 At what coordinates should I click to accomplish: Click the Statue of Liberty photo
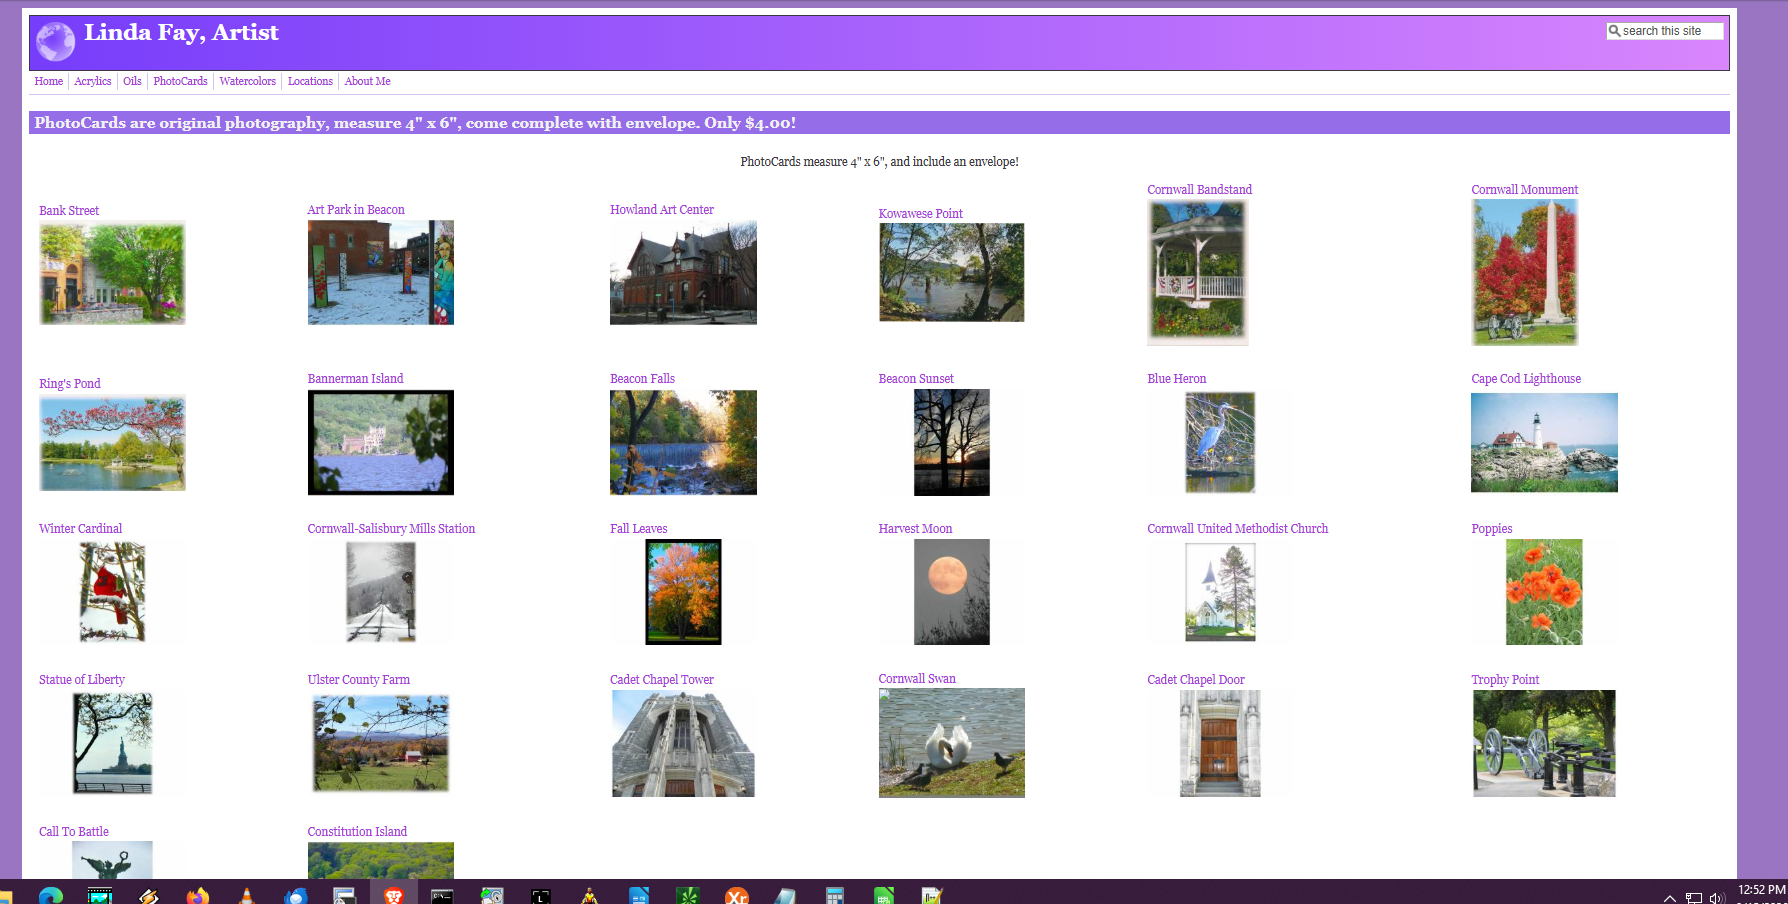click(x=112, y=743)
